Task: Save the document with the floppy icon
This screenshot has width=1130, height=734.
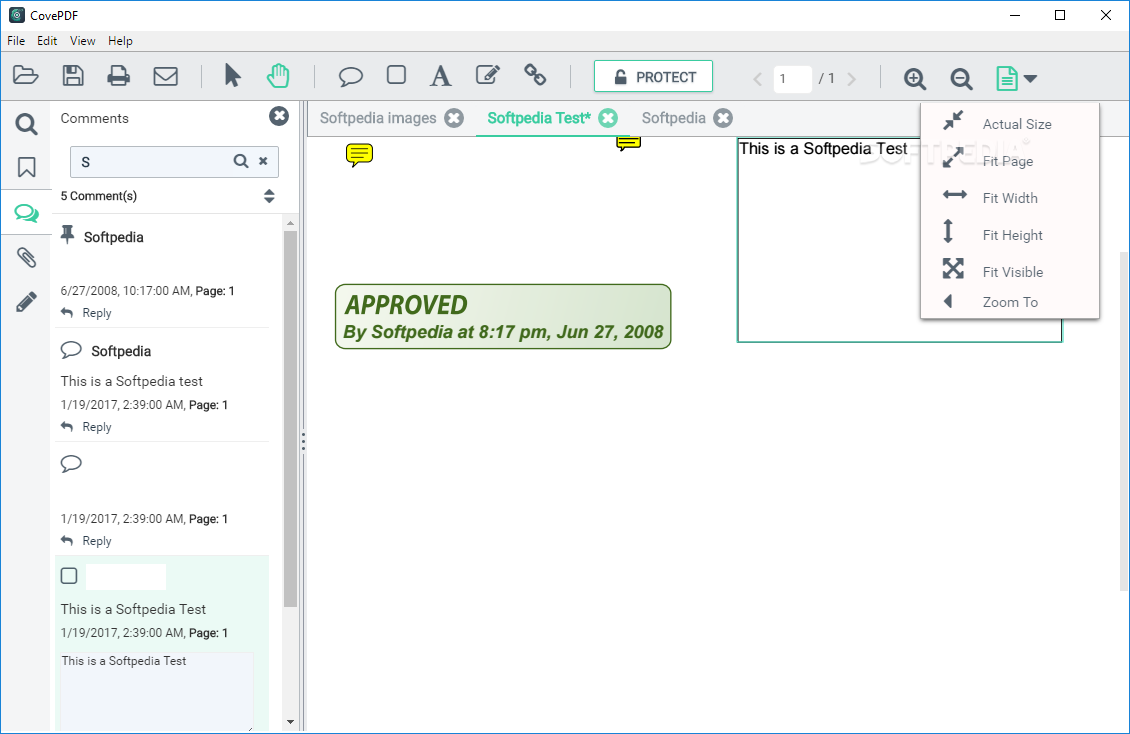Action: (73, 76)
